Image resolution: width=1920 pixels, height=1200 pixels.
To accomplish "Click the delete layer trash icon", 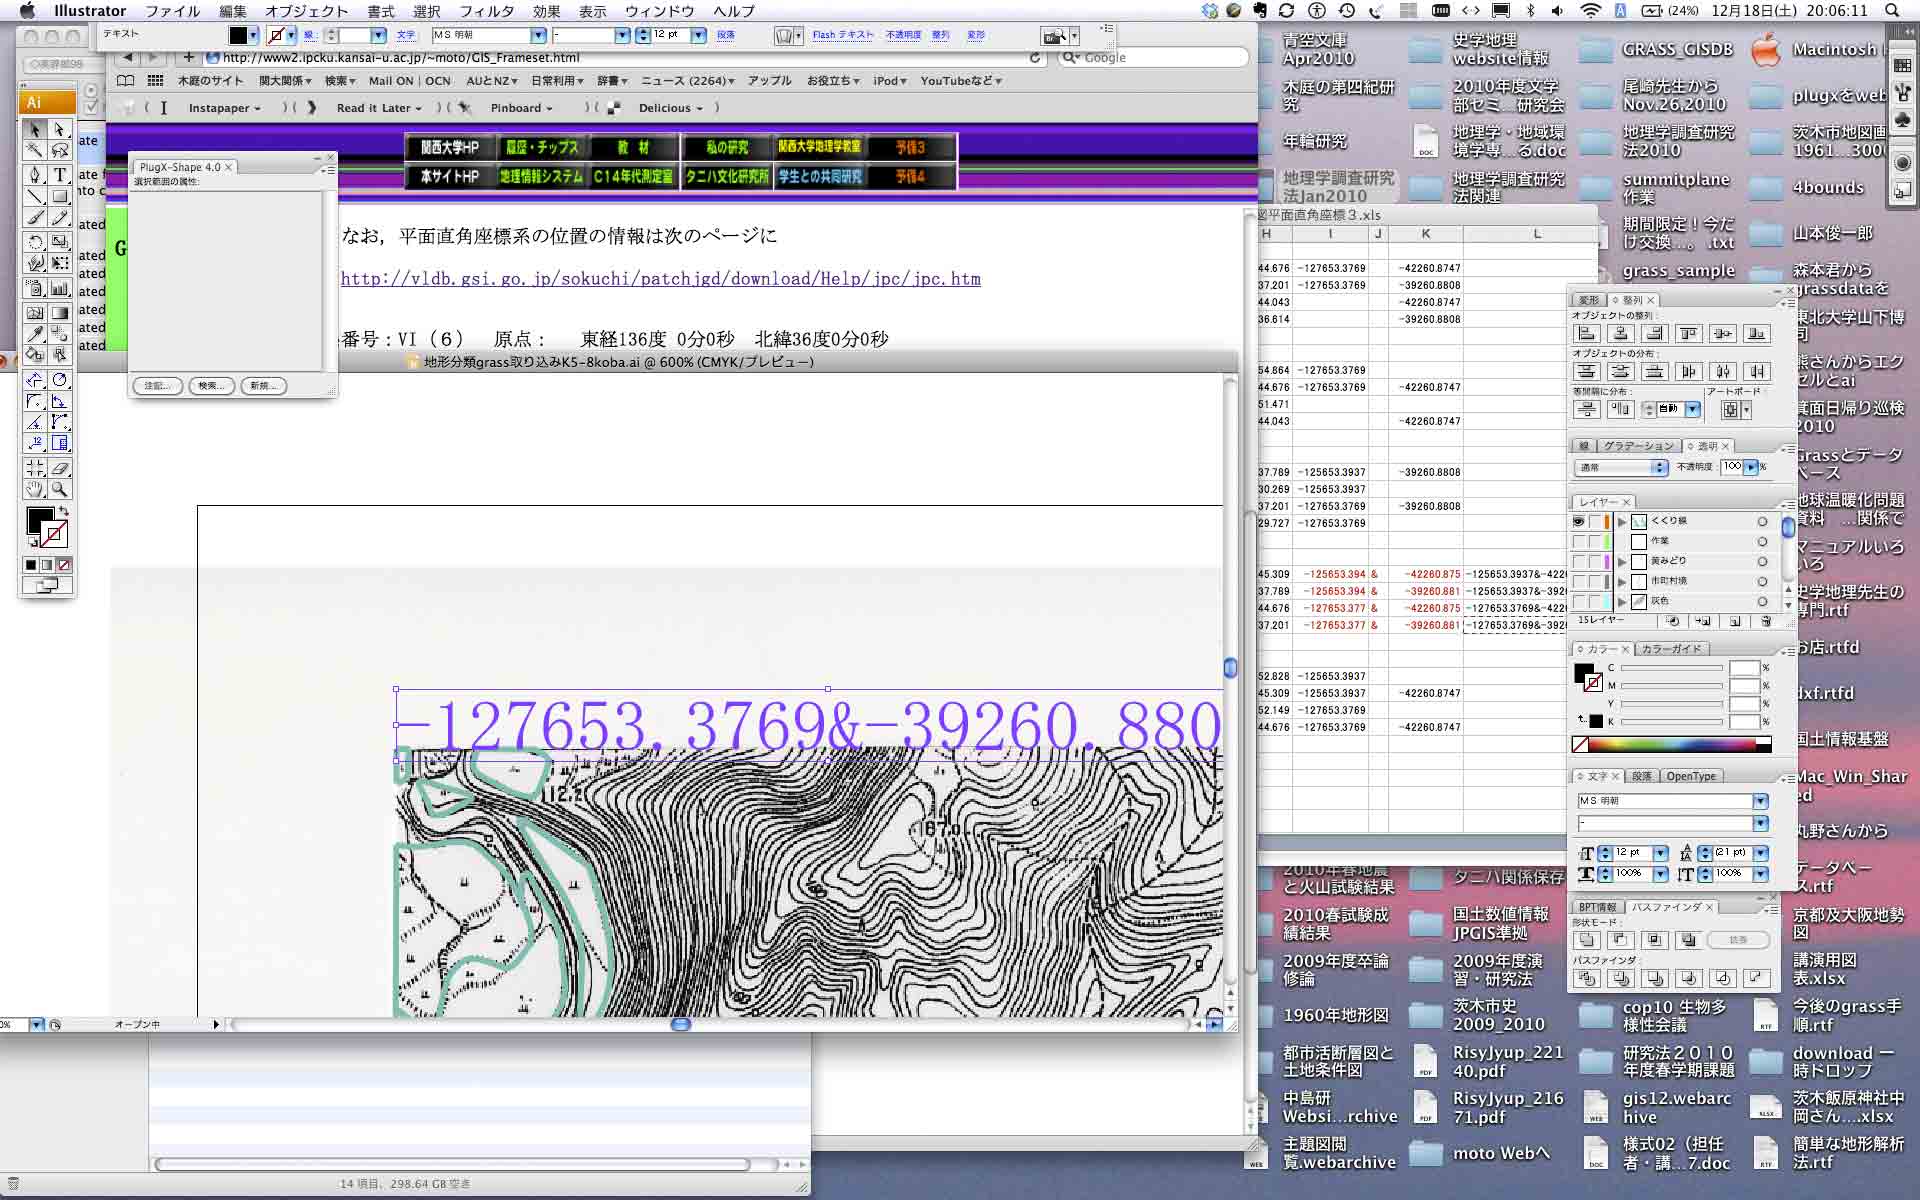I will 1765,621.
